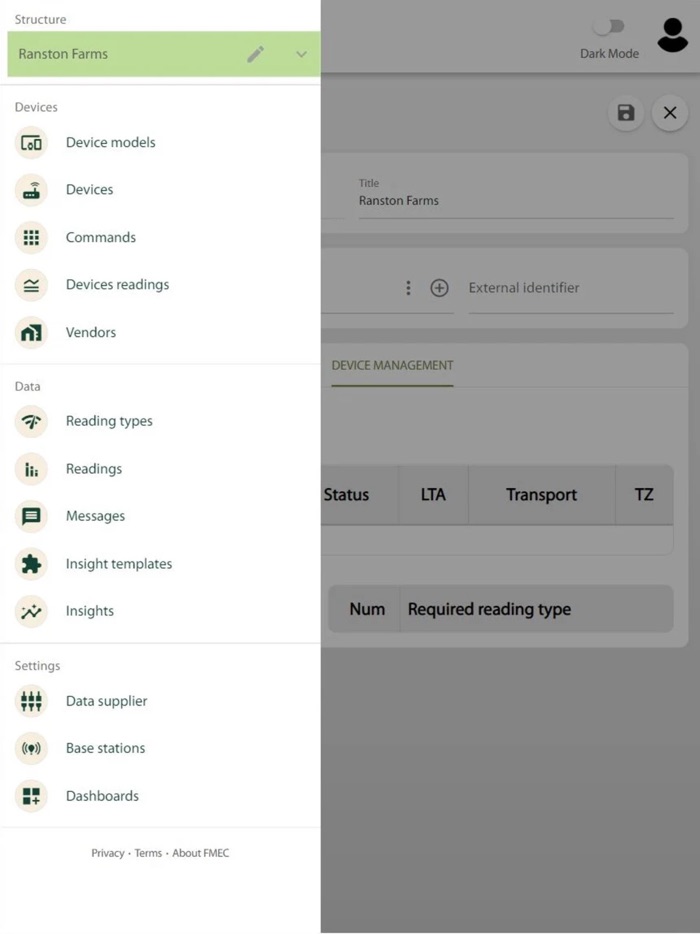This screenshot has width=700, height=934.
Task: Open Insight templates puzzle icon
Action: point(31,563)
